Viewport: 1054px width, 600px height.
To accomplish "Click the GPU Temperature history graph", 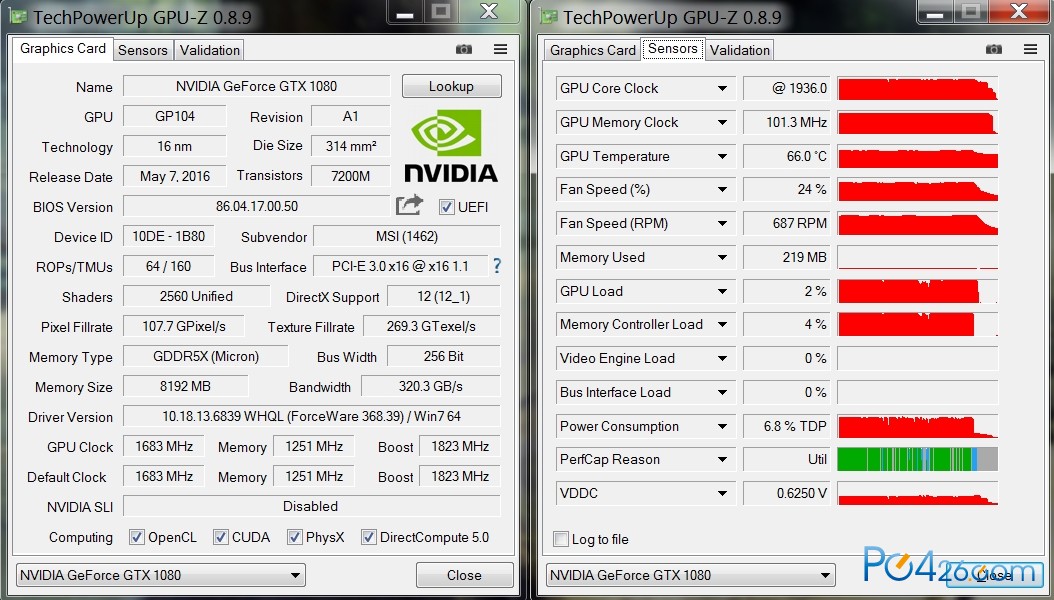I will [x=918, y=156].
